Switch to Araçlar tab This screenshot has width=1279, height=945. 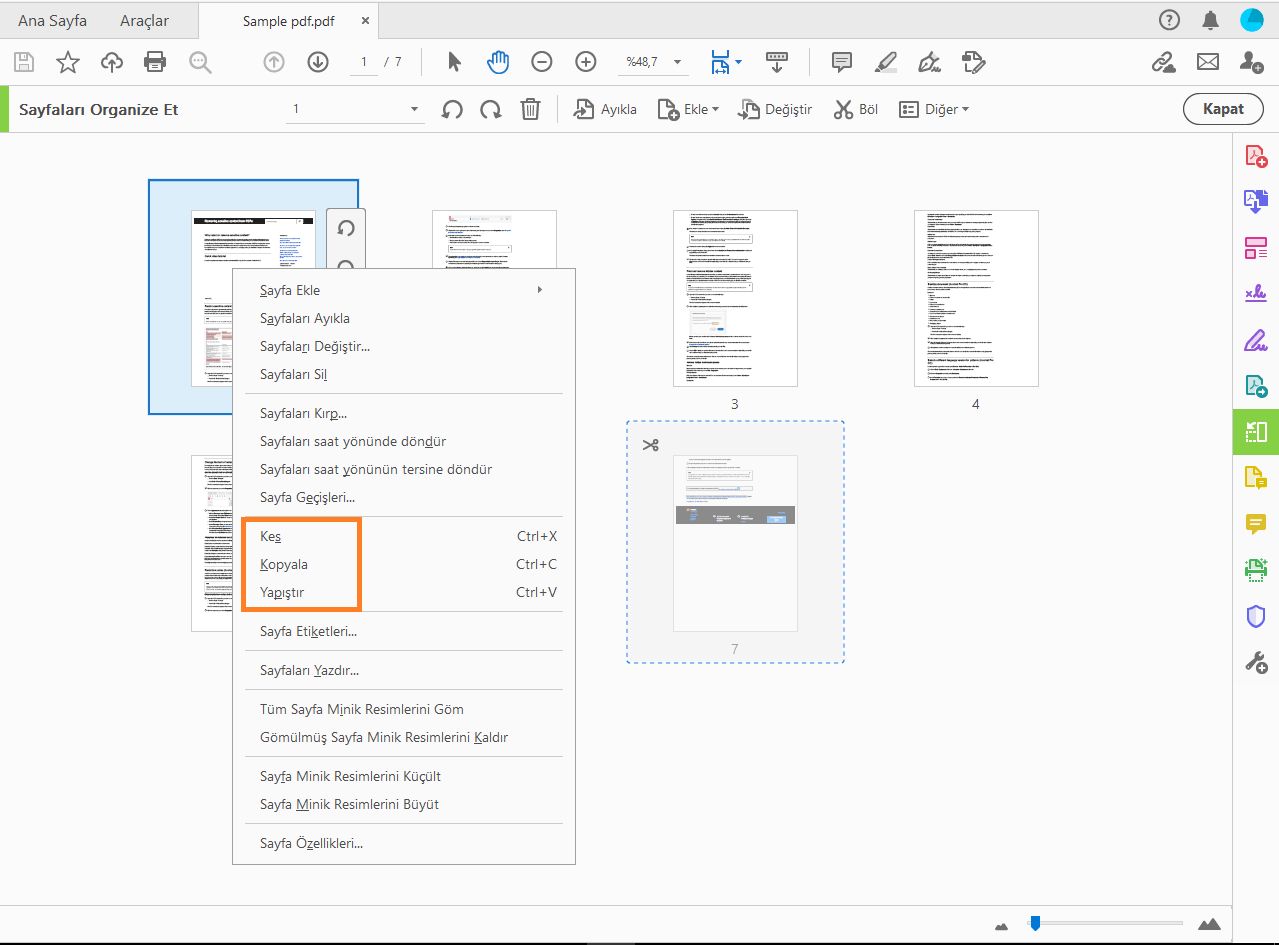(x=144, y=20)
